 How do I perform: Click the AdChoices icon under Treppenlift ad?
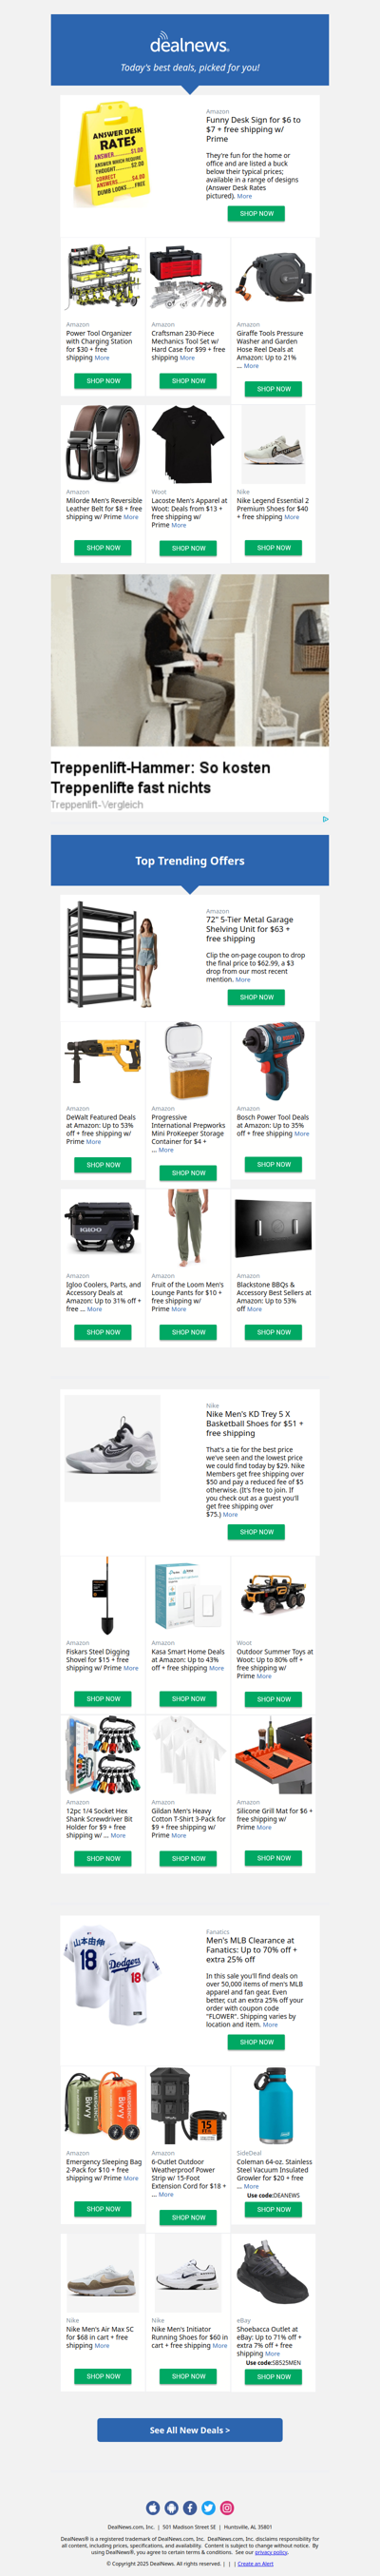click(x=325, y=819)
